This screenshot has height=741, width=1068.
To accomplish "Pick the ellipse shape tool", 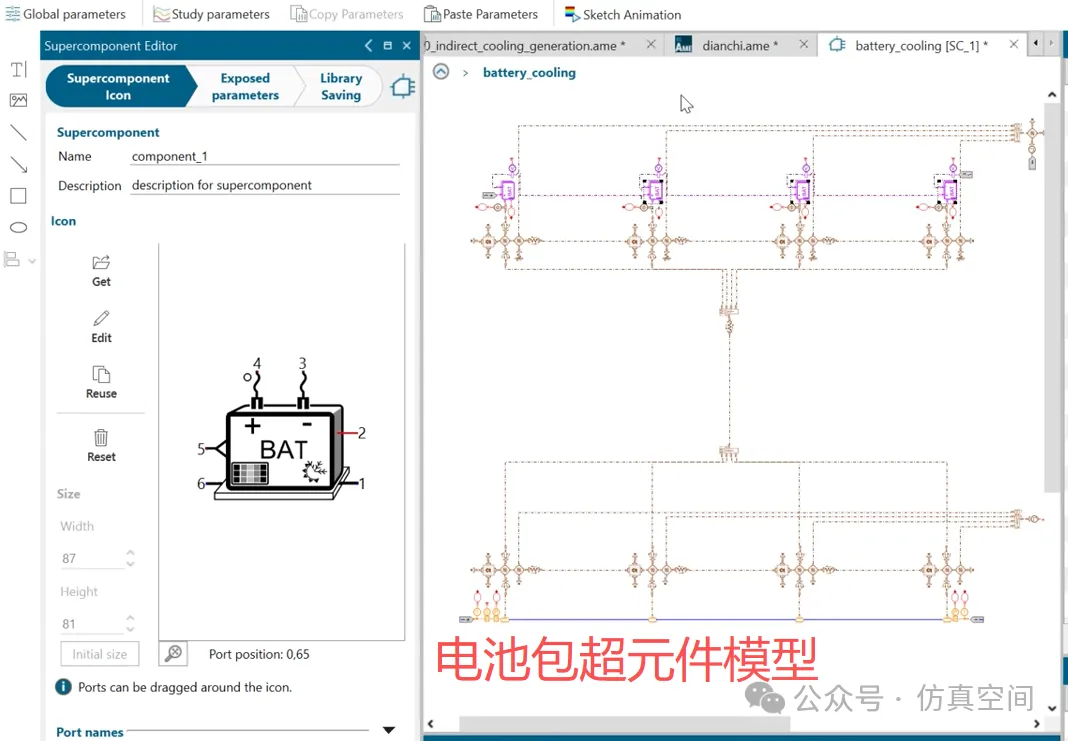I will point(18,227).
